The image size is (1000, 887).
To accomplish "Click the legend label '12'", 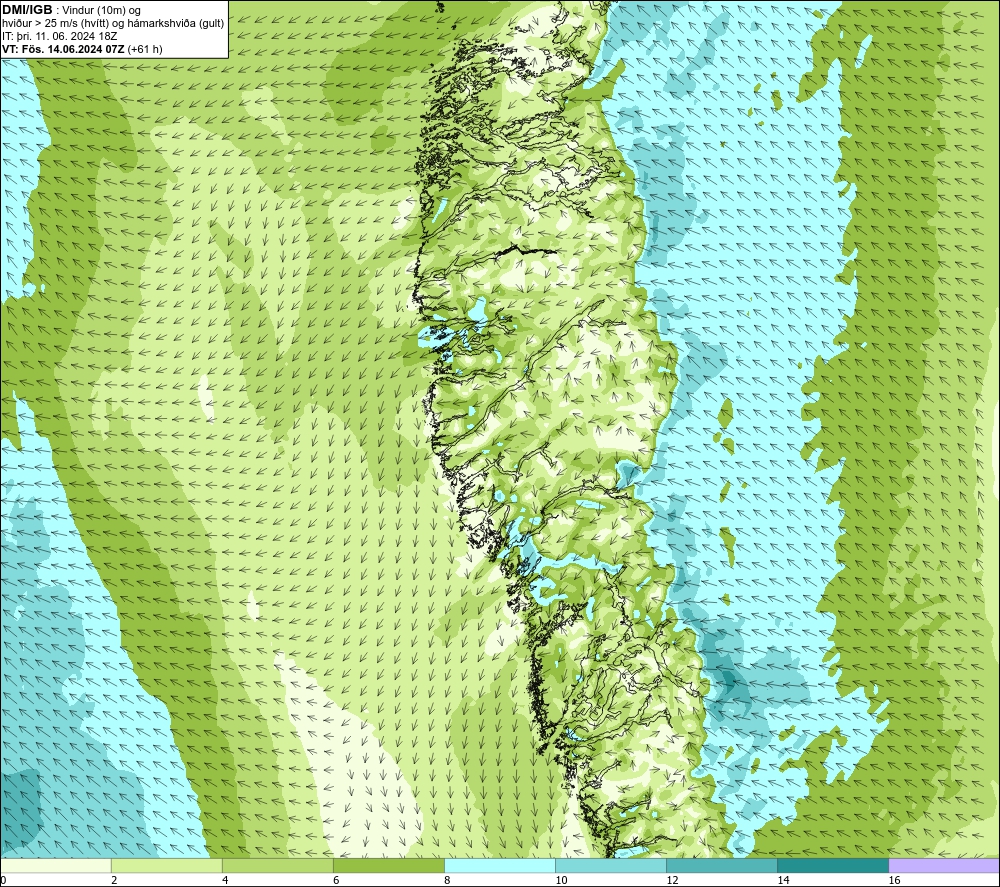I will 672,880.
